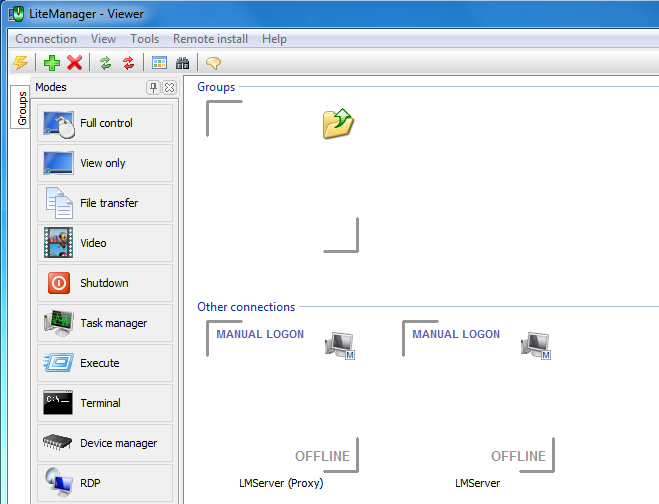Click the LiteManager title bar app icon
Screen dimensions: 659x504
16,14
